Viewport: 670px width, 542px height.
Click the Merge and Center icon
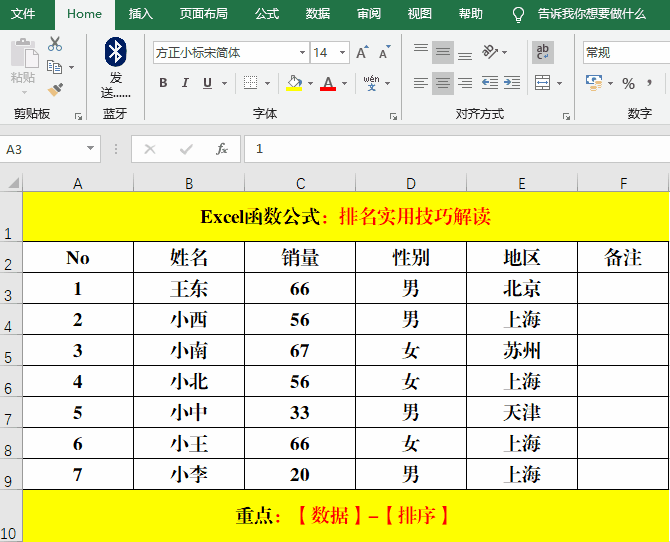point(543,82)
